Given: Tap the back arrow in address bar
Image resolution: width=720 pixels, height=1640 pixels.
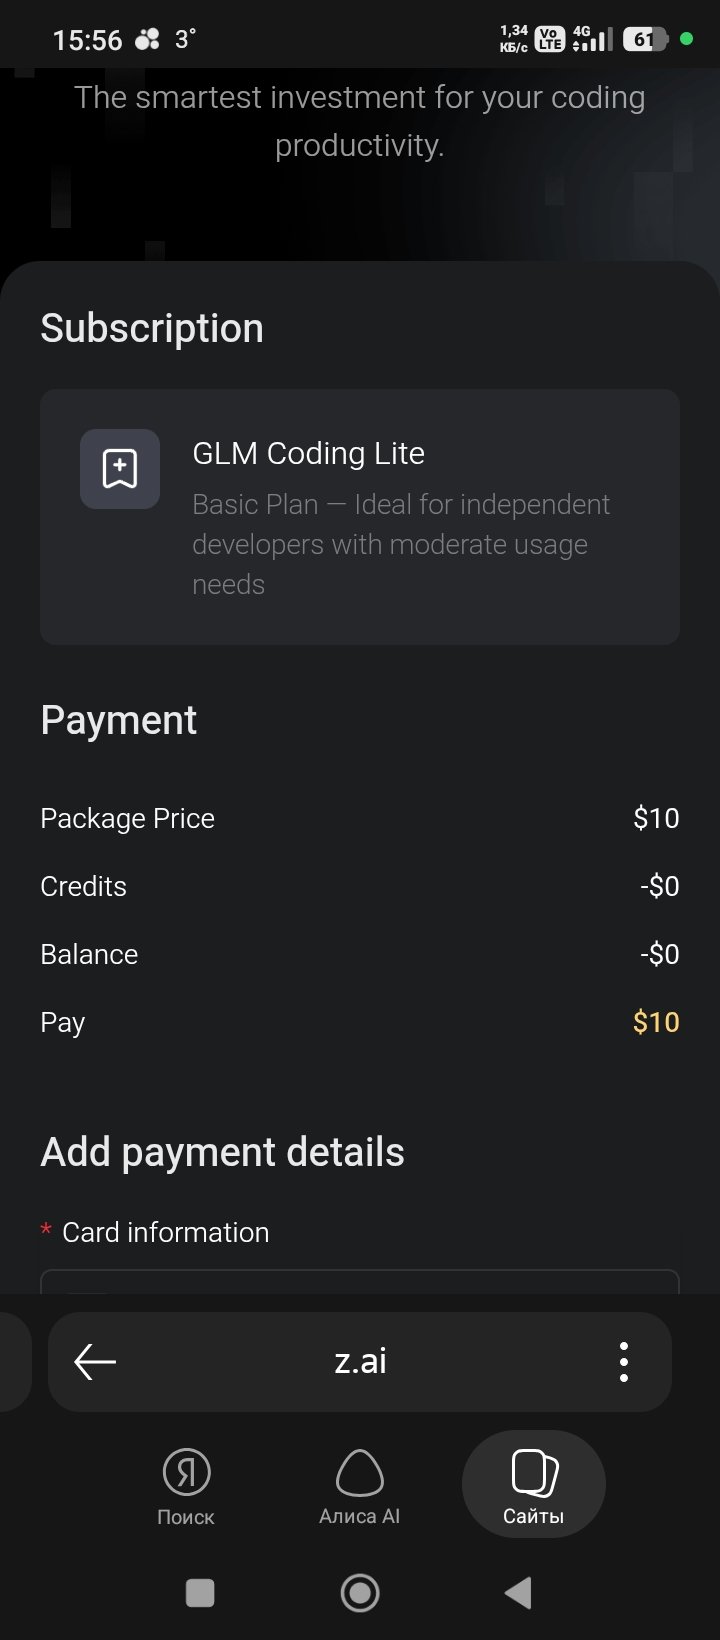Looking at the screenshot, I should click(95, 1361).
